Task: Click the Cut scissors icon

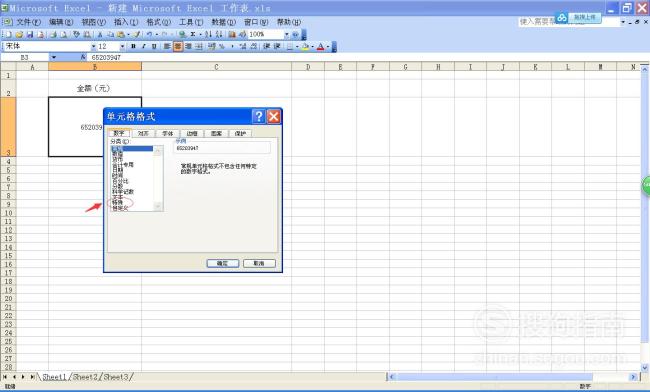Action: (100, 34)
